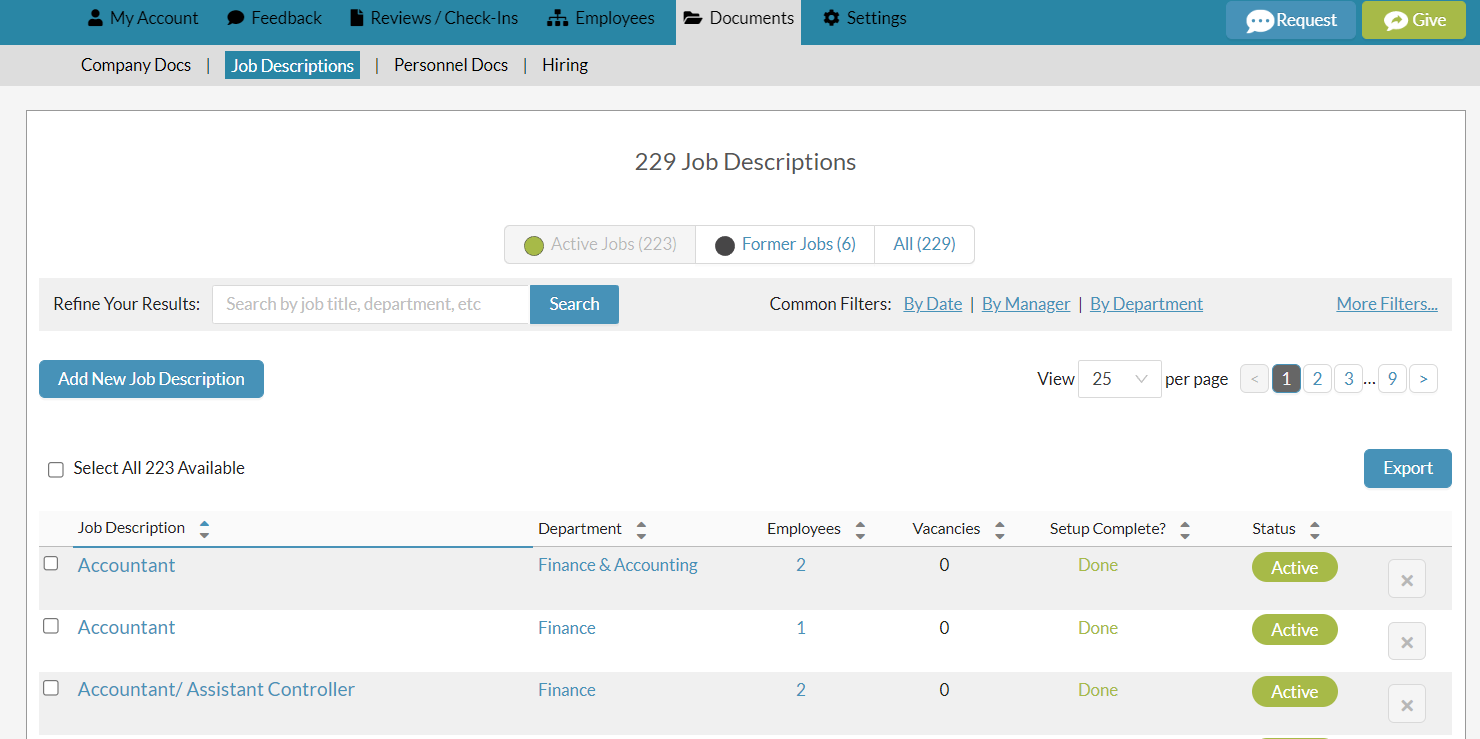Go to pagination page 2
The image size is (1480, 739).
coord(1317,379)
